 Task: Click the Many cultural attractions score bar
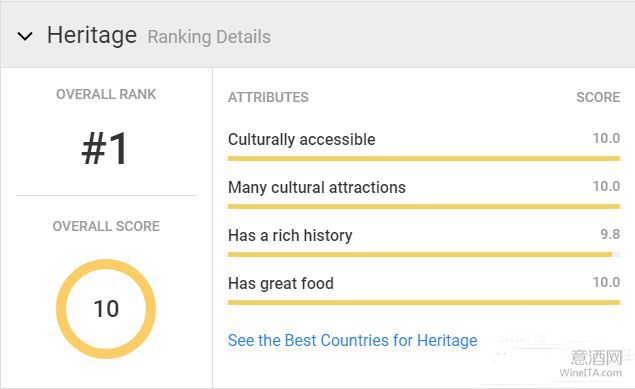click(x=424, y=206)
